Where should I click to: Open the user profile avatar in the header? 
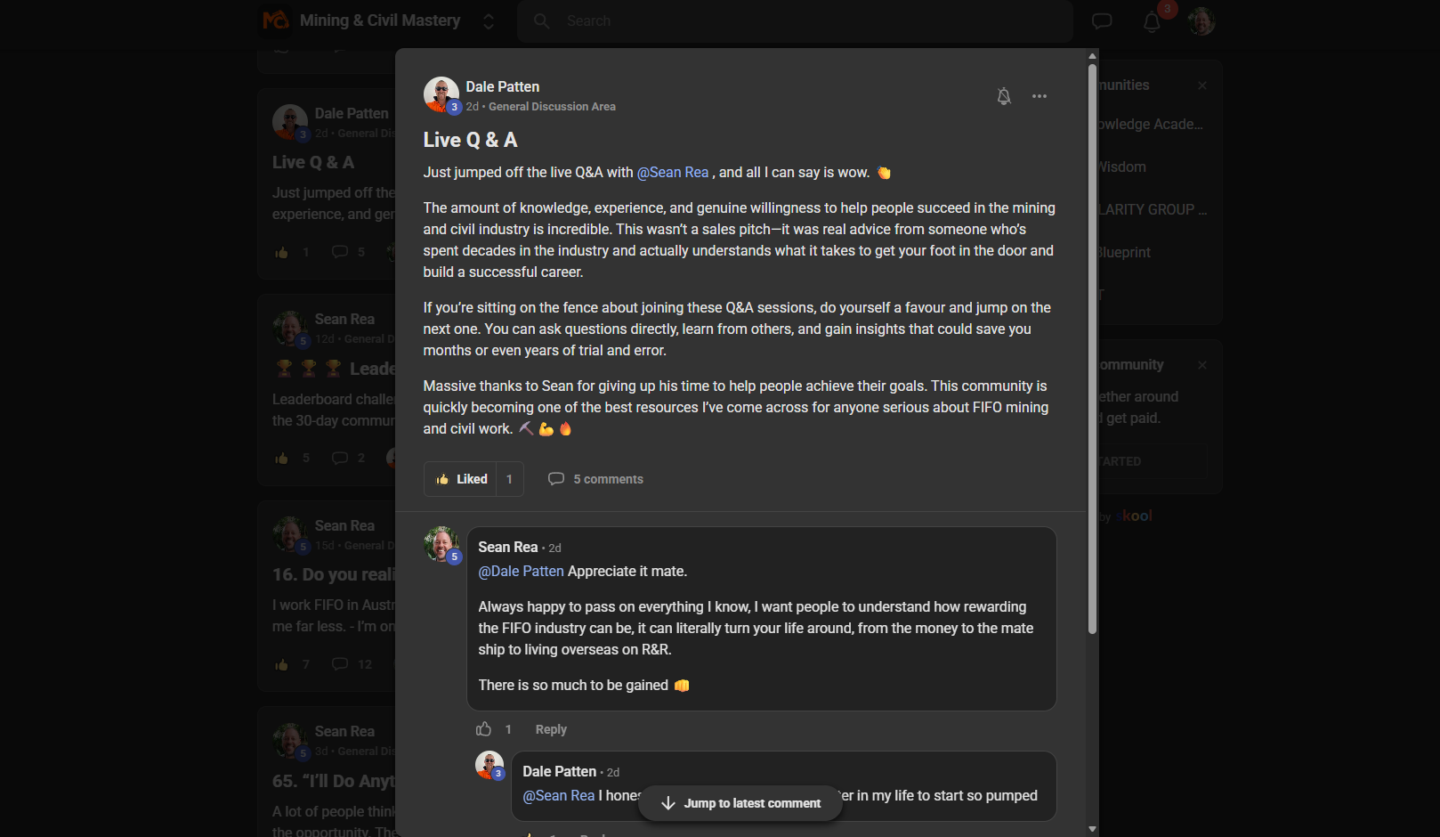coord(1201,21)
